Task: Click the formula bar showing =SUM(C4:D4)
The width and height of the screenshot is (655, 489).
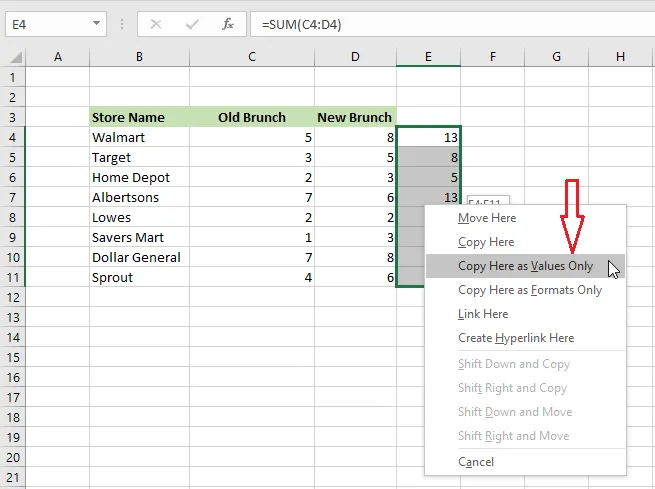Action: click(452, 24)
